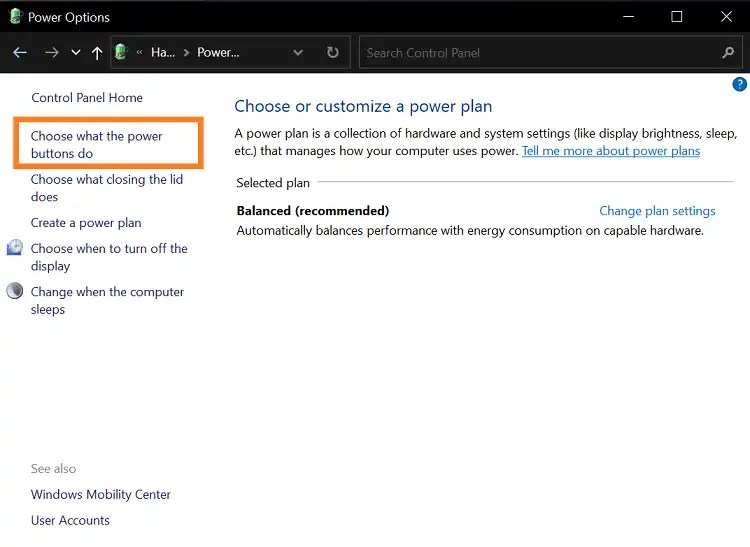Click 'Choose or customize a power plan' heading
The height and width of the screenshot is (547, 750).
click(363, 106)
